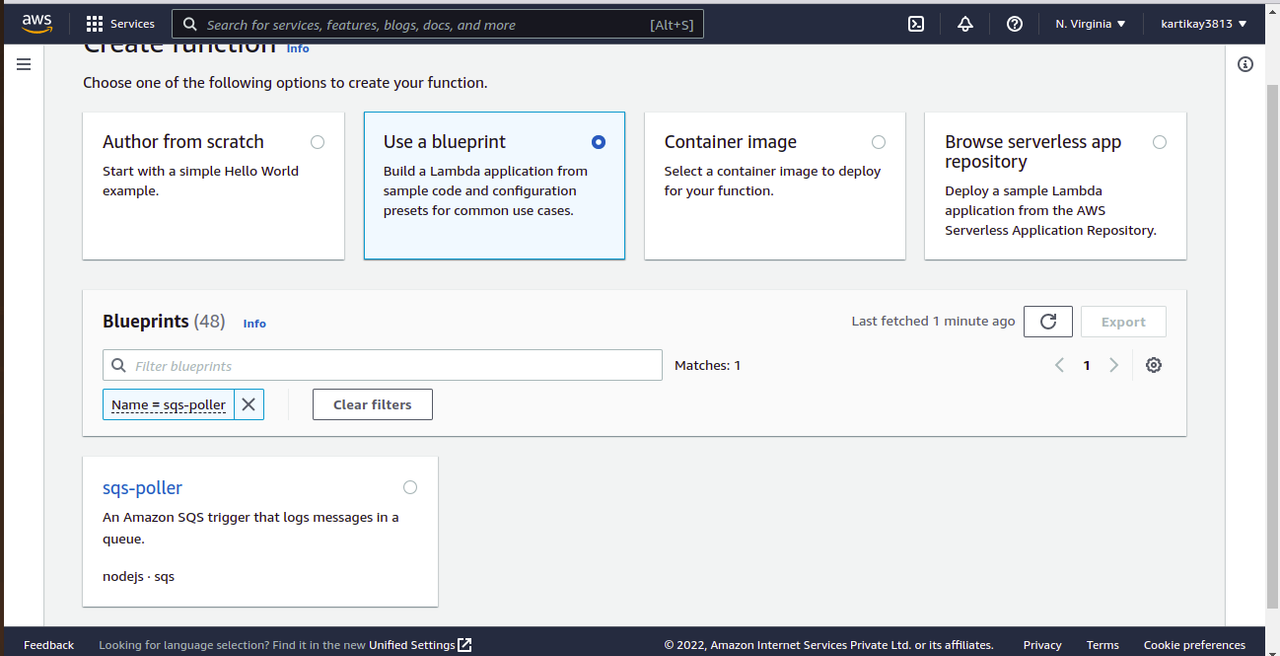Open Info link beside Blueprints heading

254,323
